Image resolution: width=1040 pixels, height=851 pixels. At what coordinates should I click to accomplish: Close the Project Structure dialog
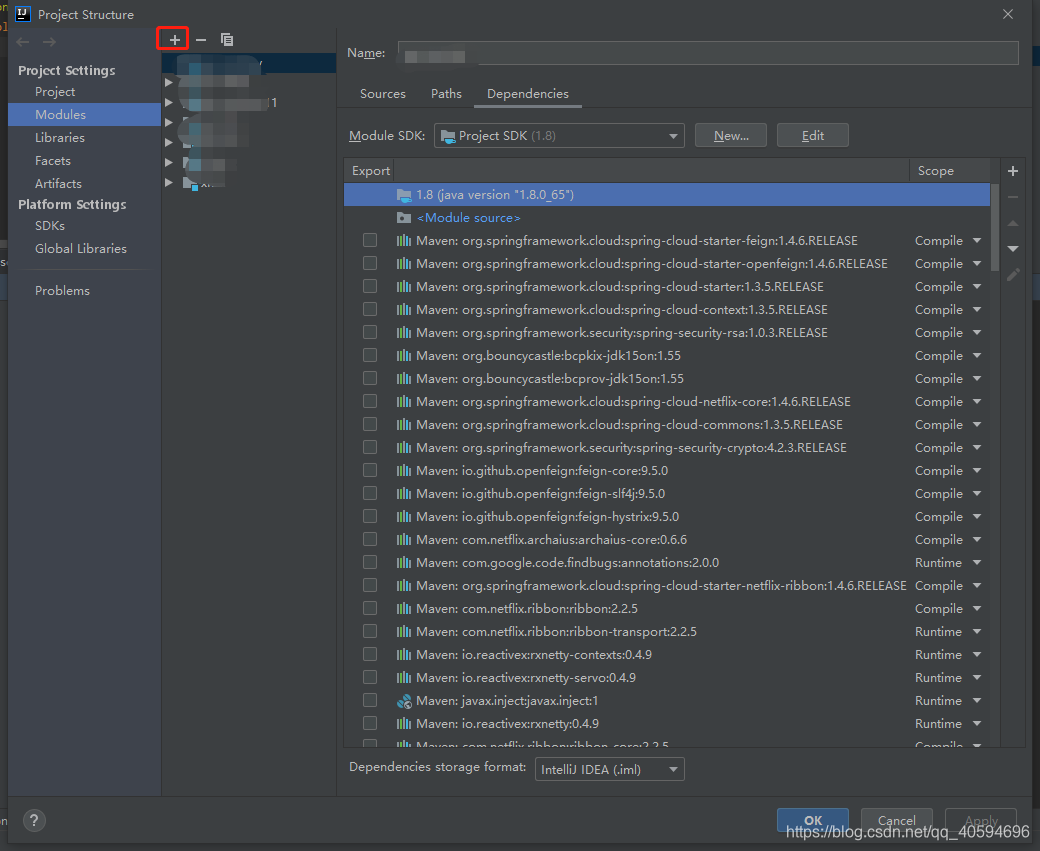click(1008, 14)
